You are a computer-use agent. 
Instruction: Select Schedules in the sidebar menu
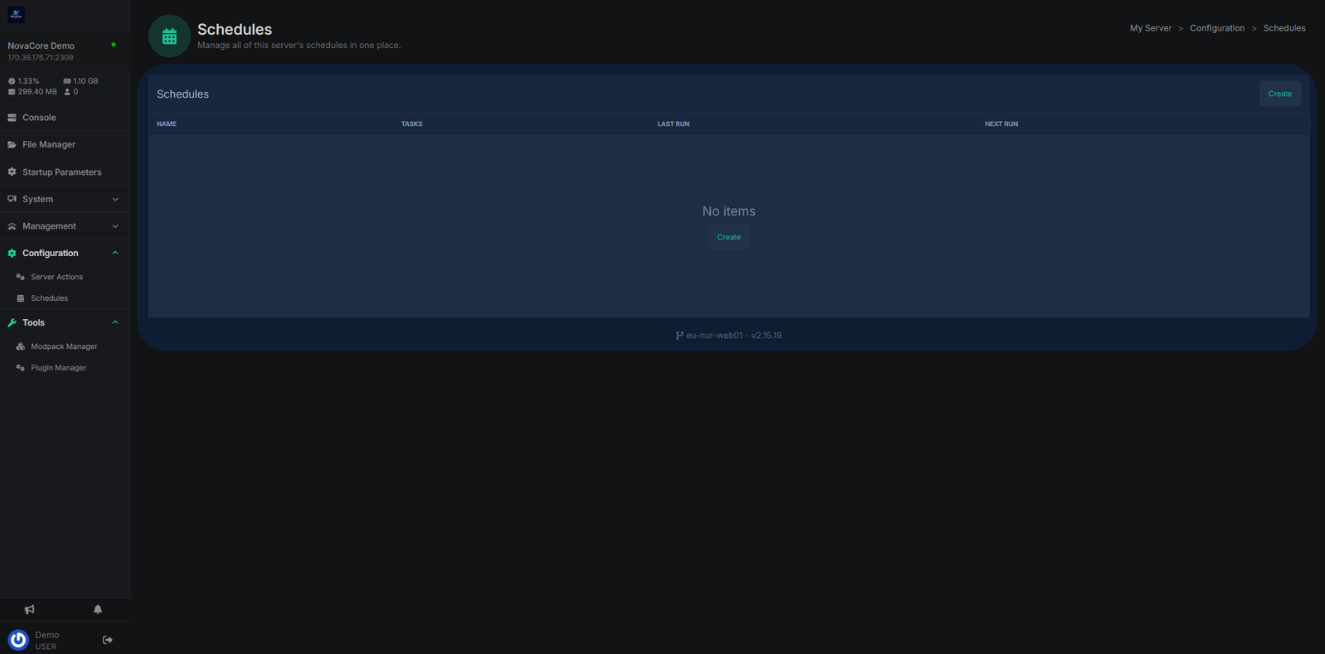click(x=49, y=298)
